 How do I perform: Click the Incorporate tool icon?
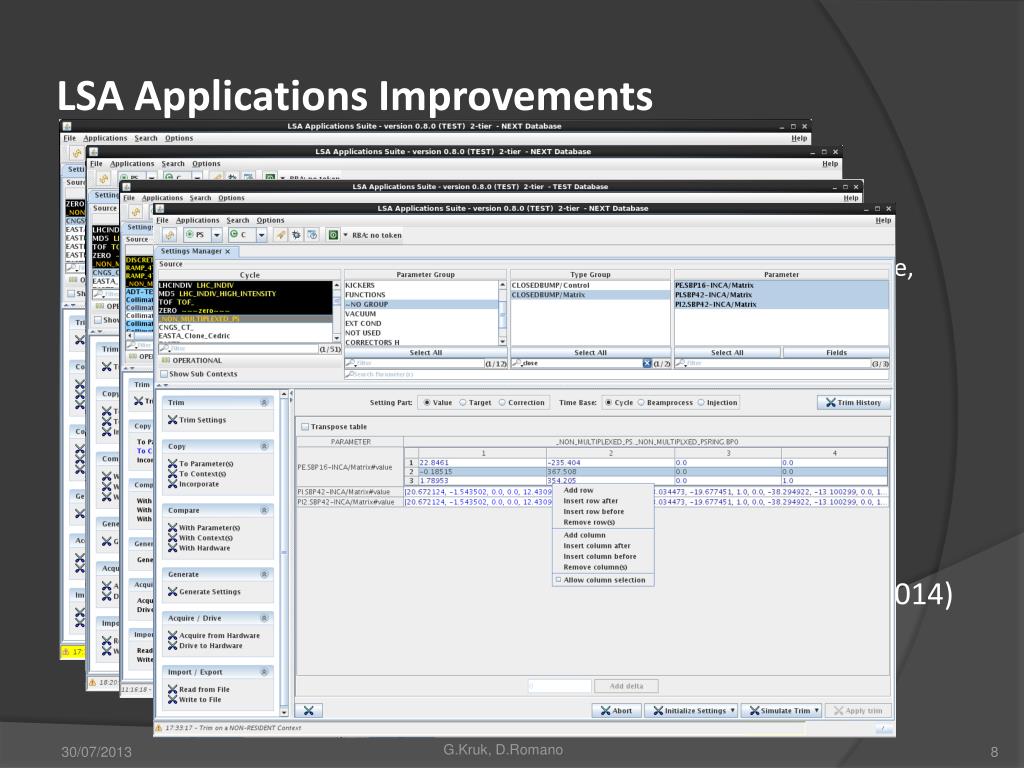tap(172, 484)
